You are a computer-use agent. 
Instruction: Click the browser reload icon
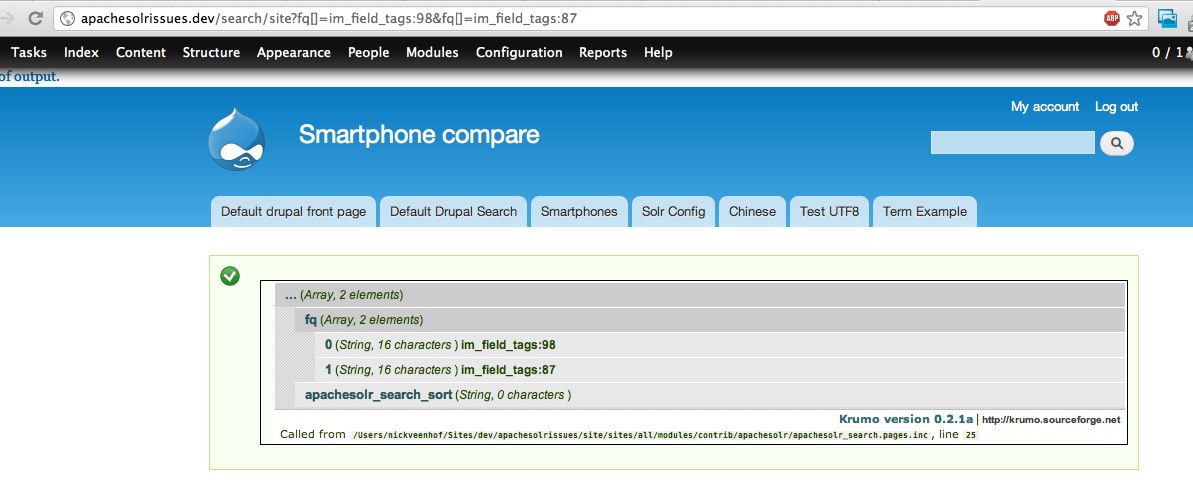pyautogui.click(x=34, y=18)
